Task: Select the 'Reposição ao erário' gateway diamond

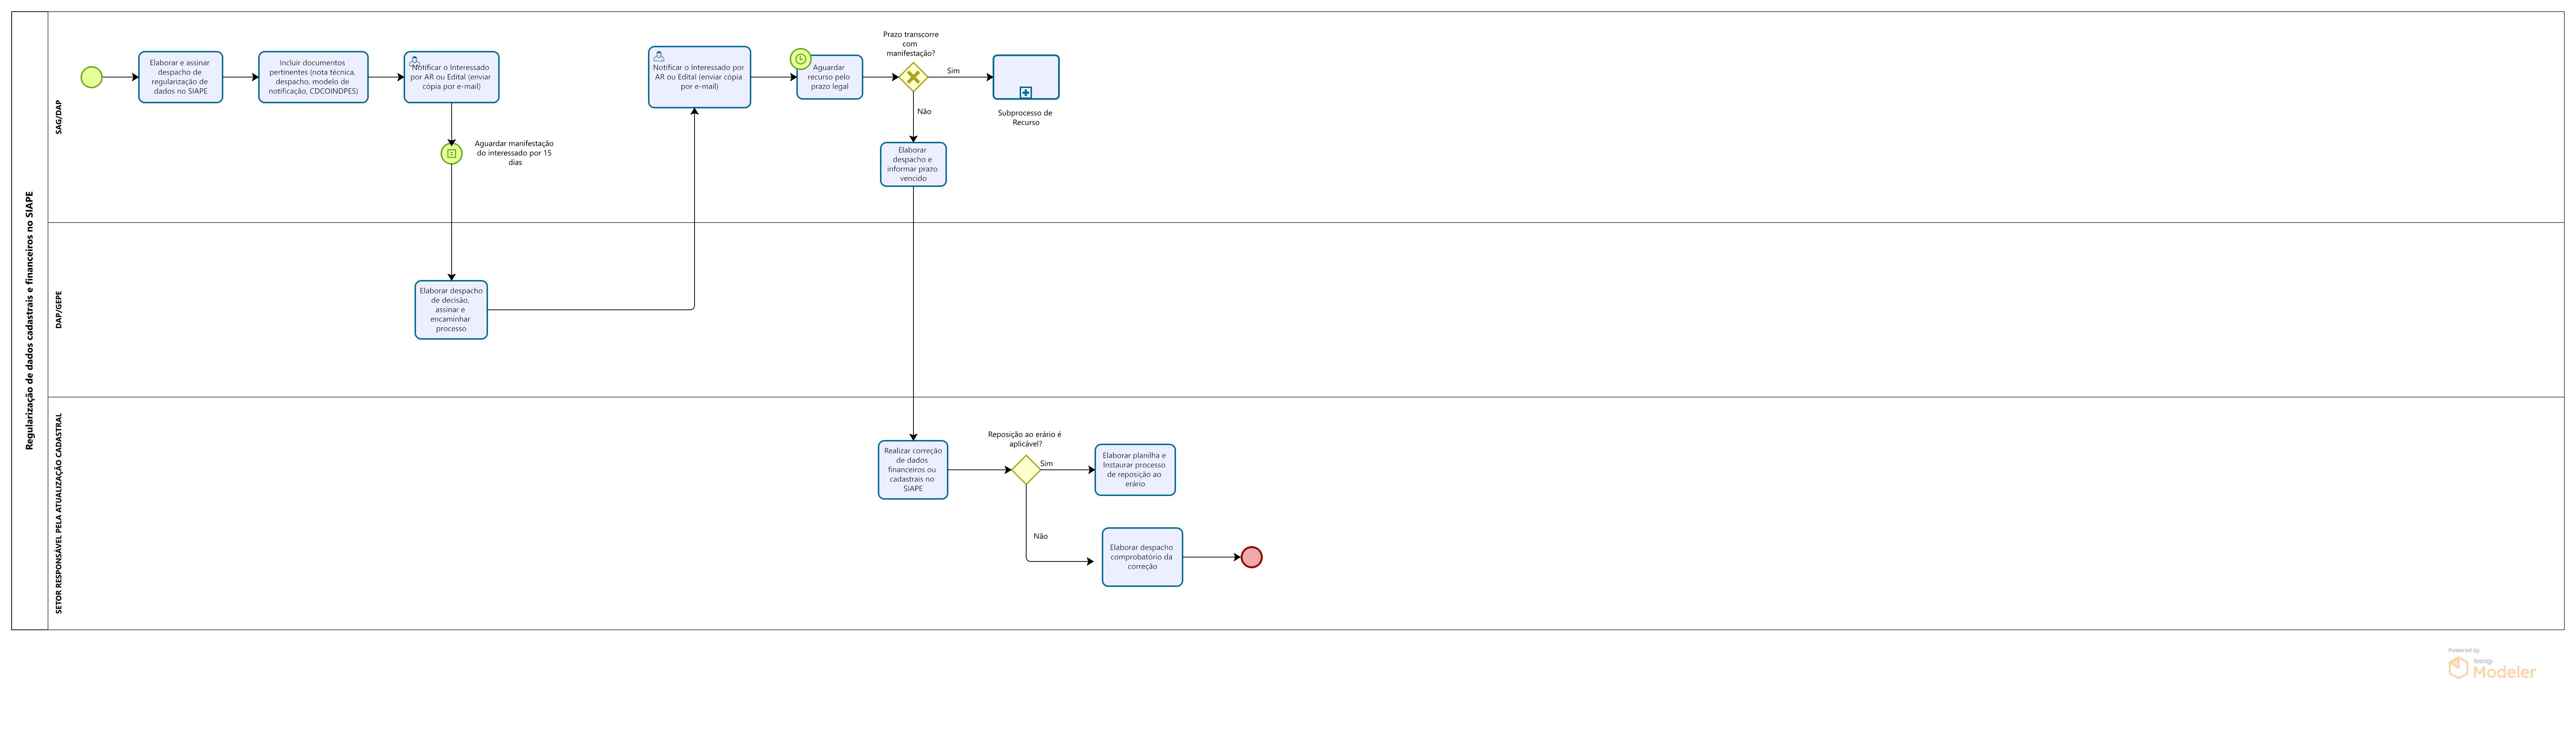Action: tap(1026, 470)
